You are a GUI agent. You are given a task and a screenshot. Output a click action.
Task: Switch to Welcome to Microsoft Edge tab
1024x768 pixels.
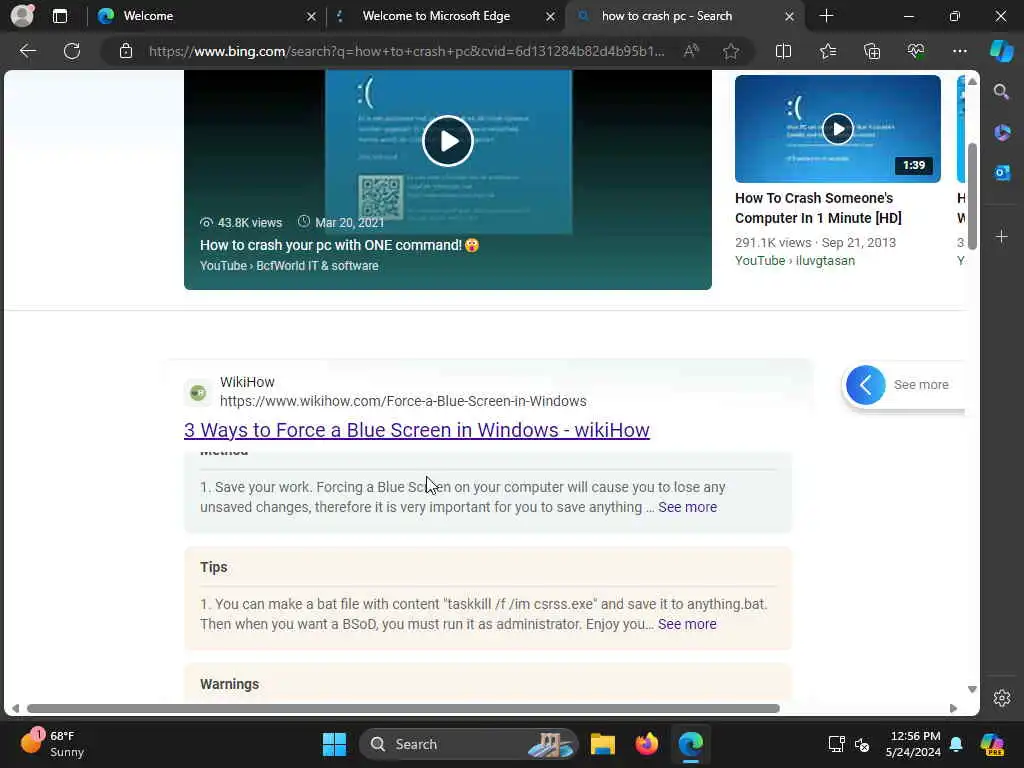[x=444, y=16]
